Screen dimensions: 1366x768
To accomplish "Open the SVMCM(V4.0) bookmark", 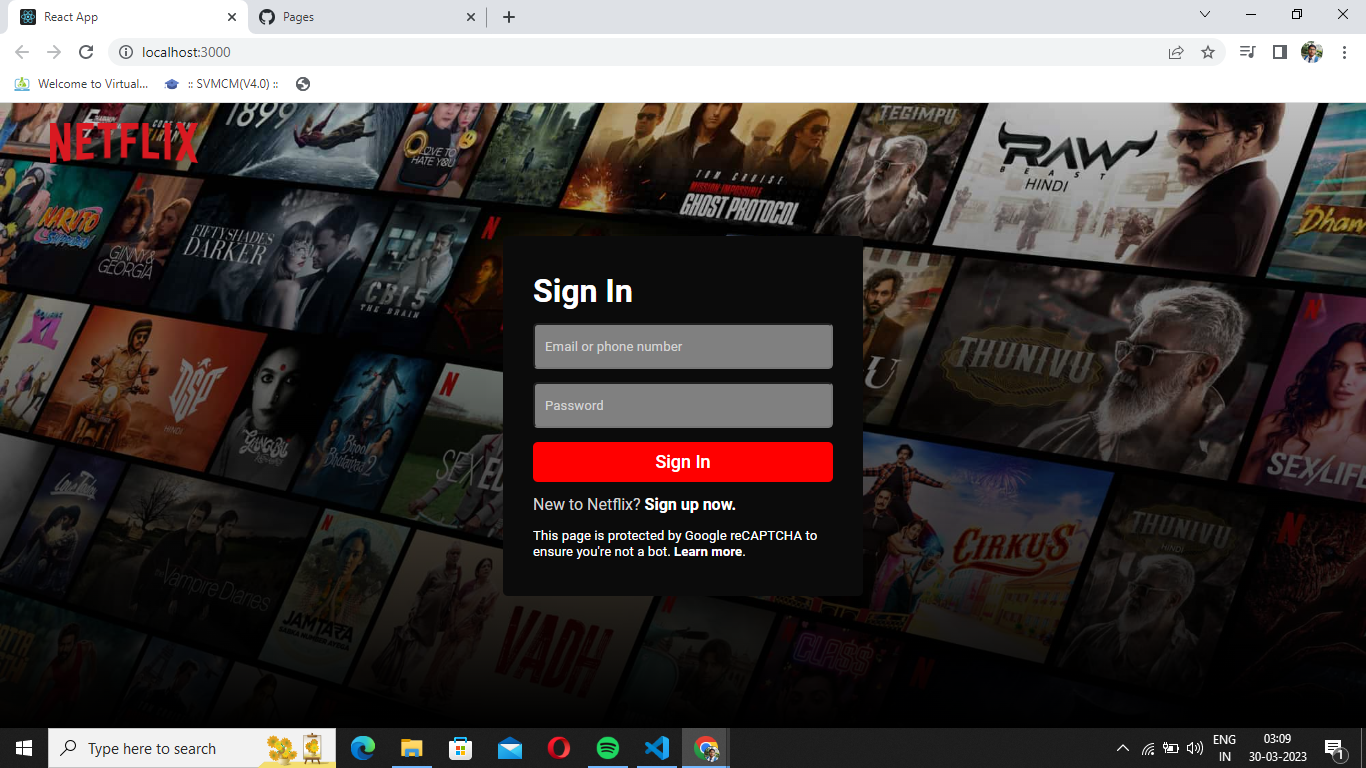I will 221,84.
